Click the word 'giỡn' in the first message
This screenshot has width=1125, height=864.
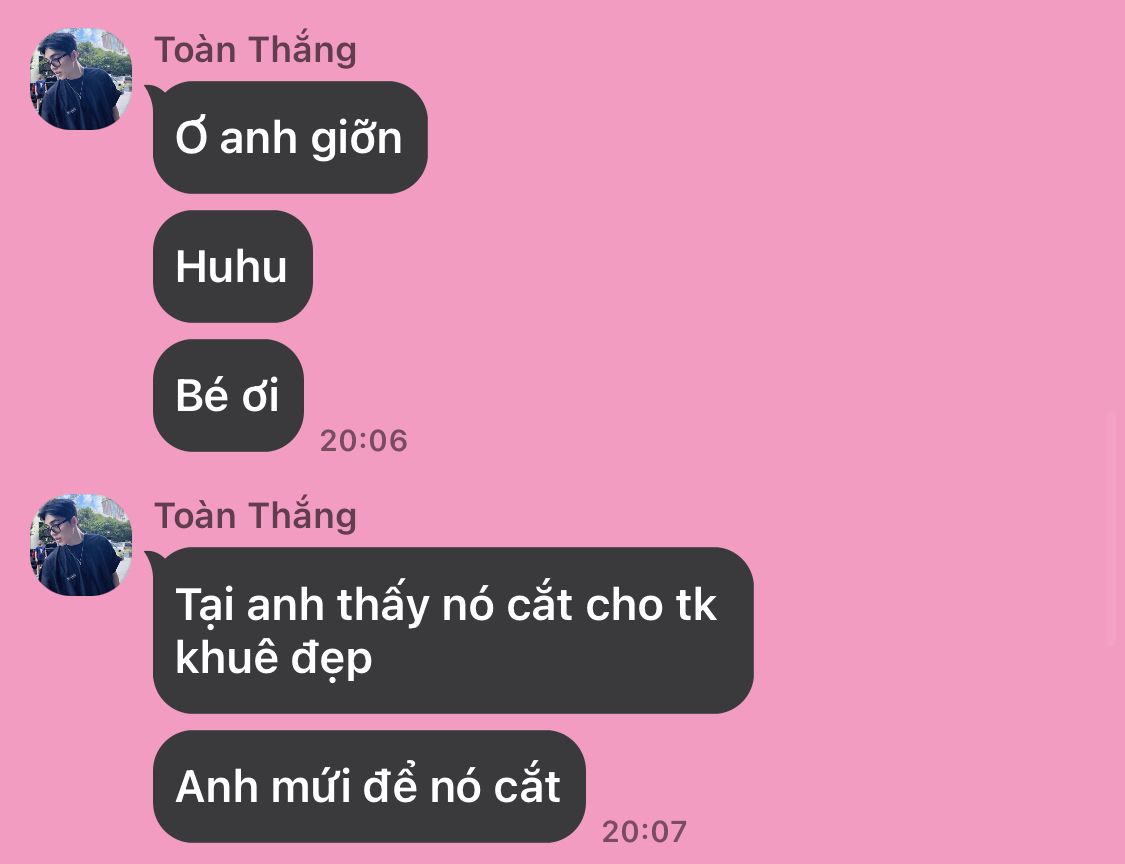click(356, 139)
